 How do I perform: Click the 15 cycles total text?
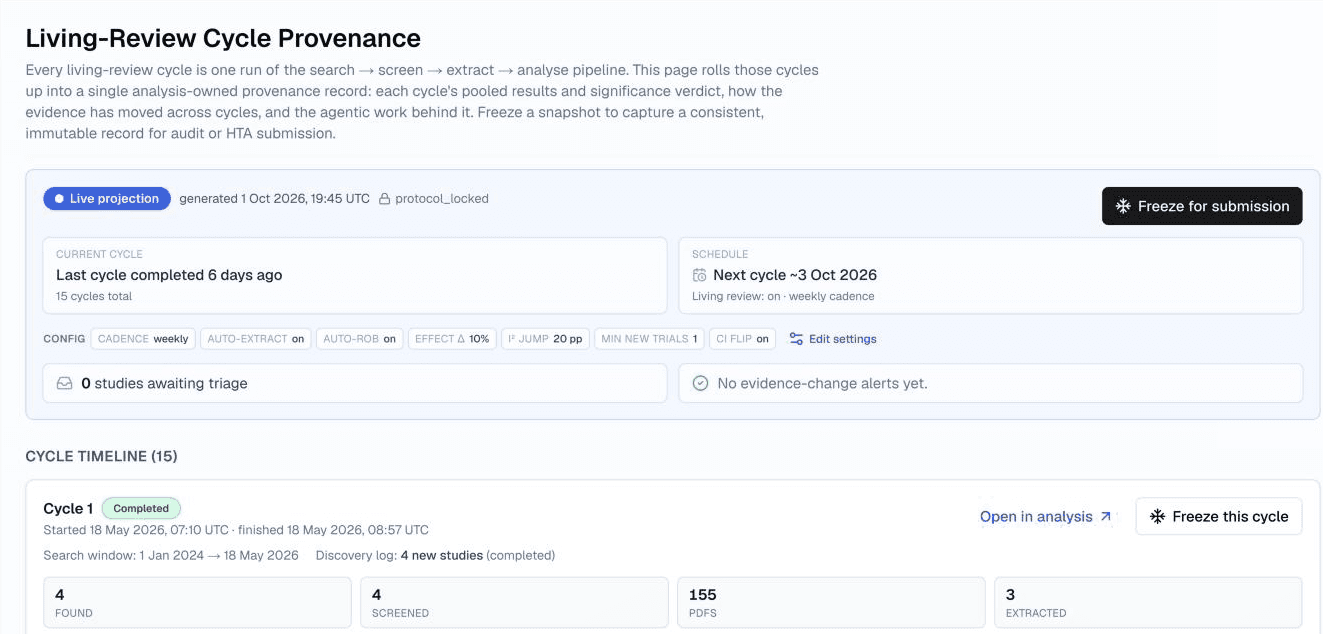point(94,296)
